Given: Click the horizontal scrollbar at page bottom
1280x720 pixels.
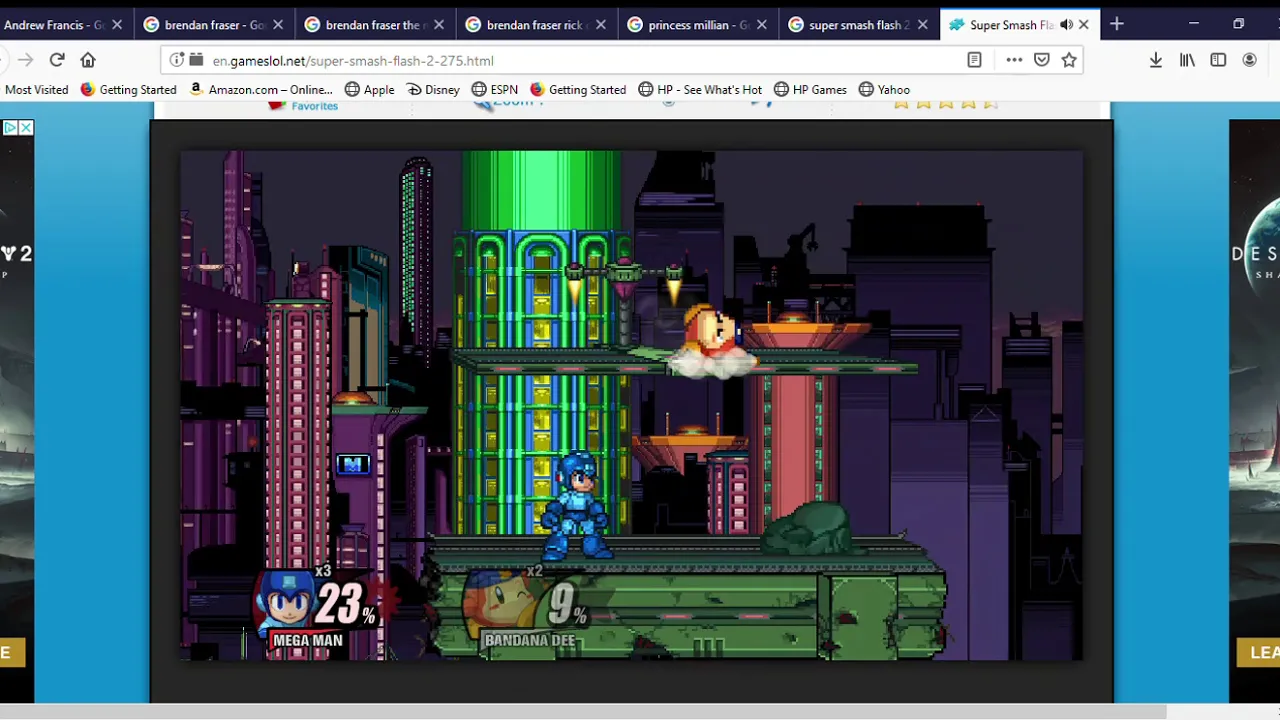Looking at the screenshot, I should [x=583, y=711].
